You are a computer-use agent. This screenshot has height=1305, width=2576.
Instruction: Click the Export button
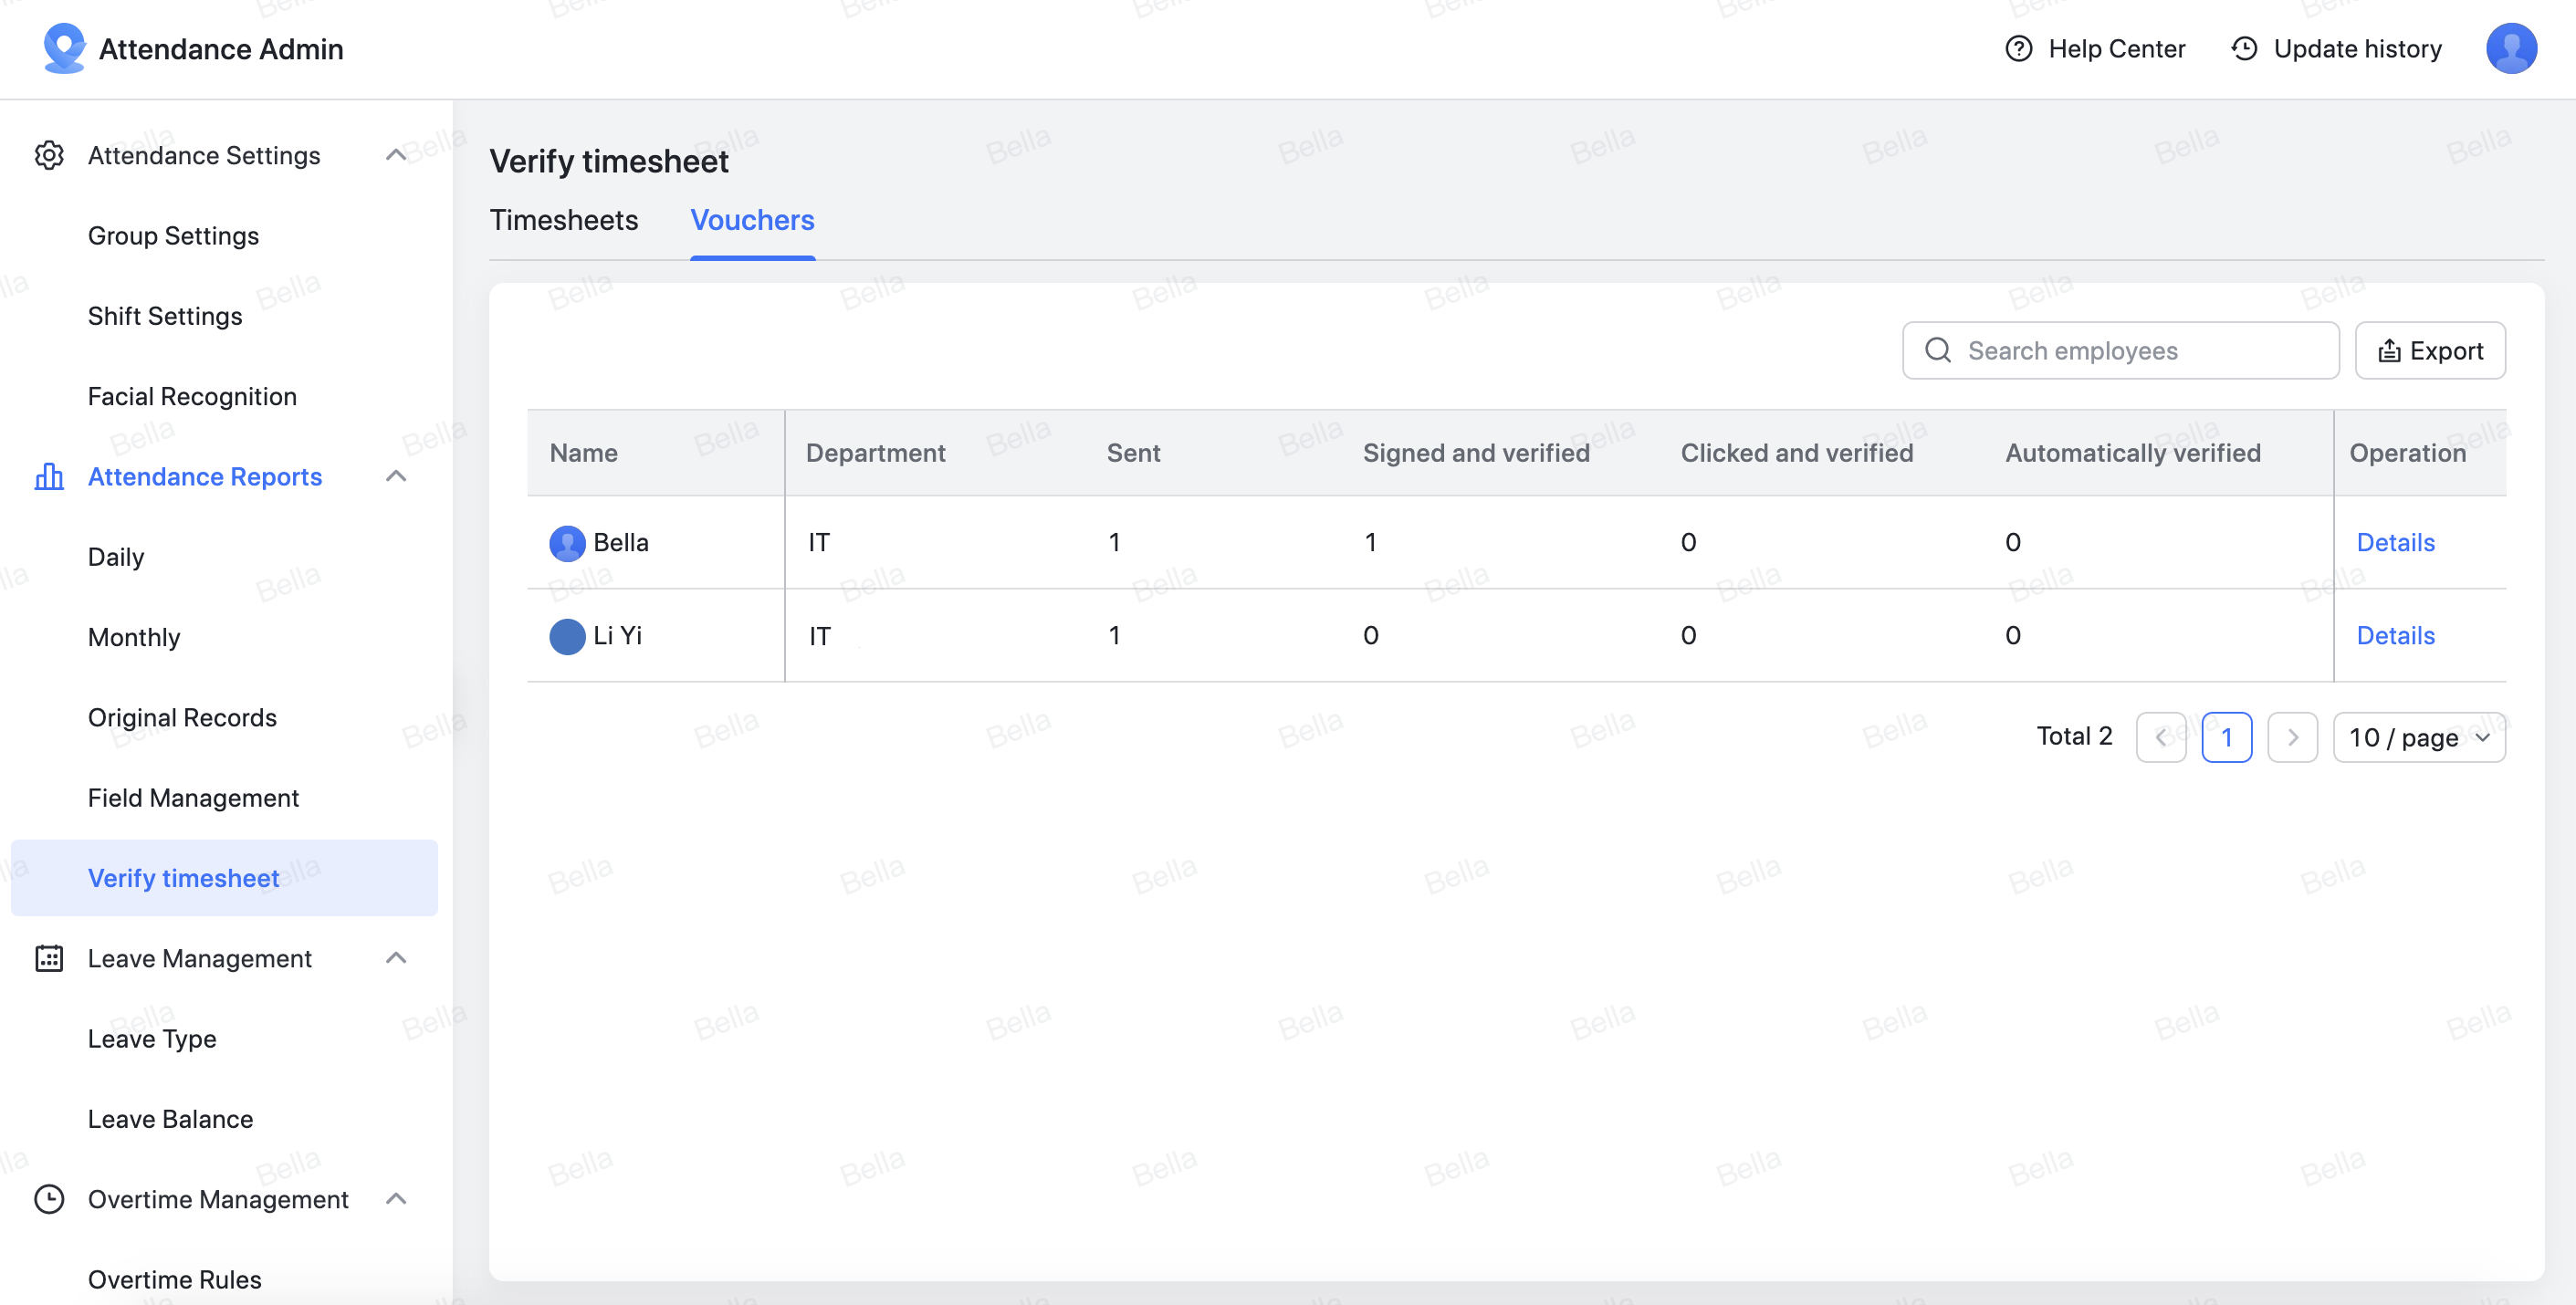point(2430,351)
